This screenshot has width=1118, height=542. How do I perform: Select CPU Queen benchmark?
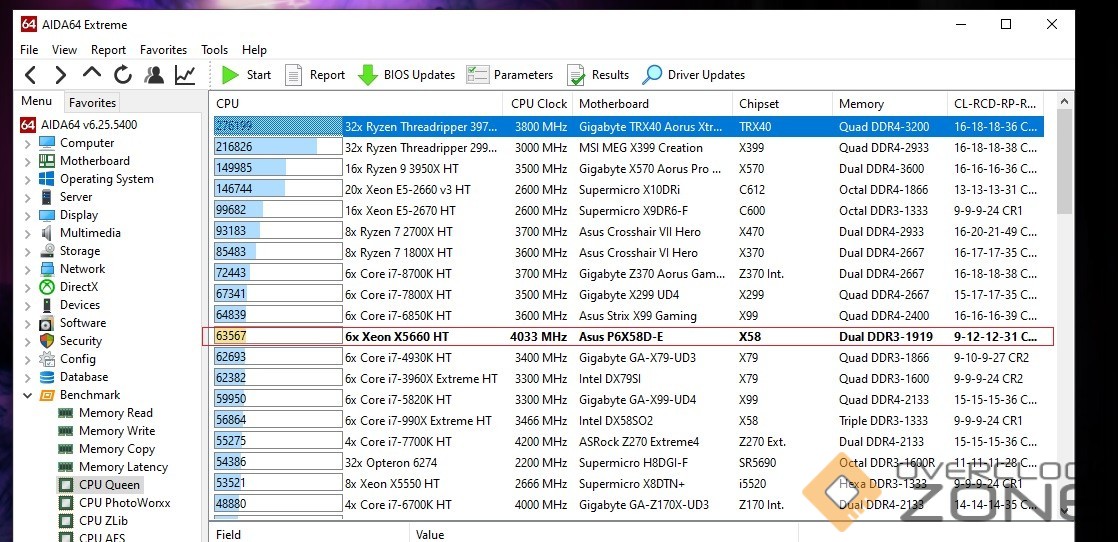point(99,485)
